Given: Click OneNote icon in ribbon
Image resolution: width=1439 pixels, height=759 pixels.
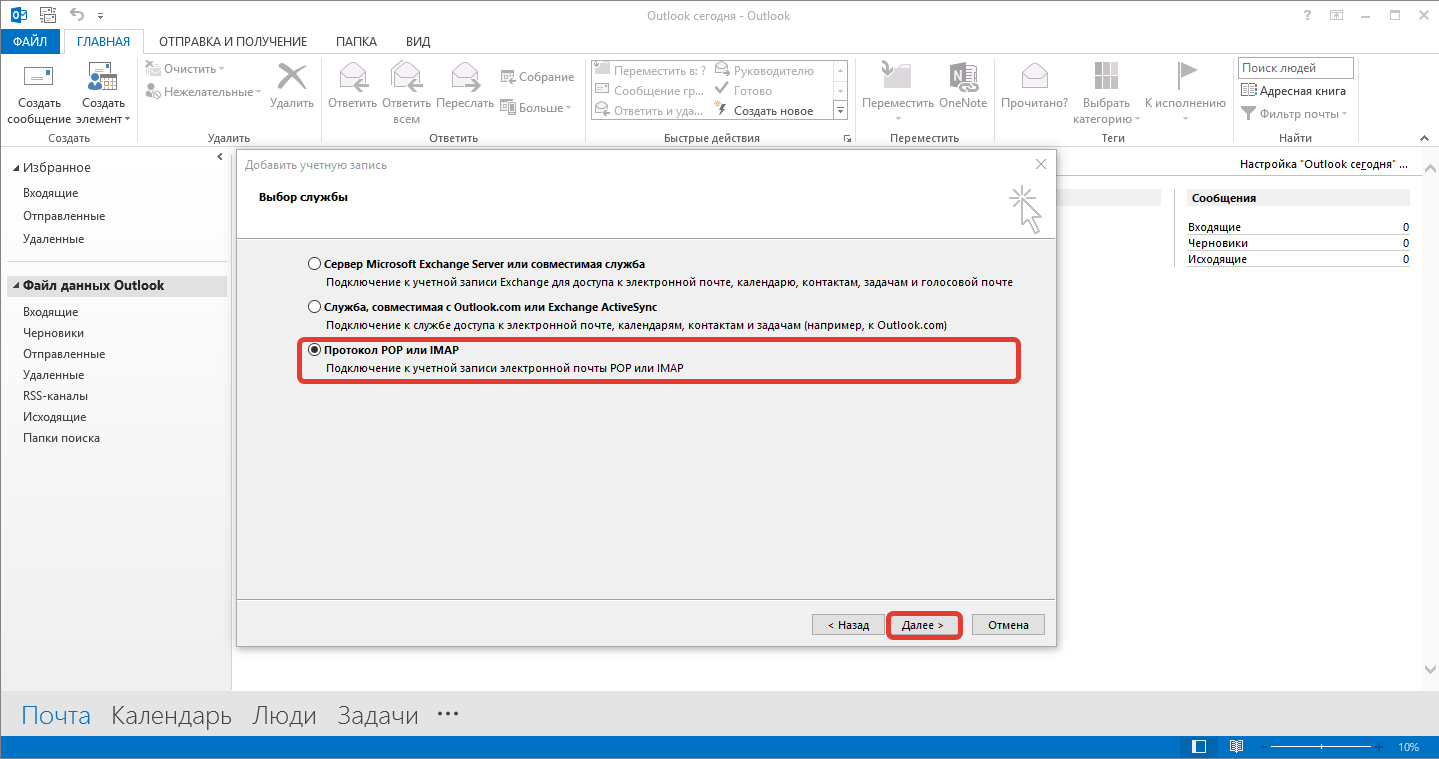Looking at the screenshot, I should 962,76.
